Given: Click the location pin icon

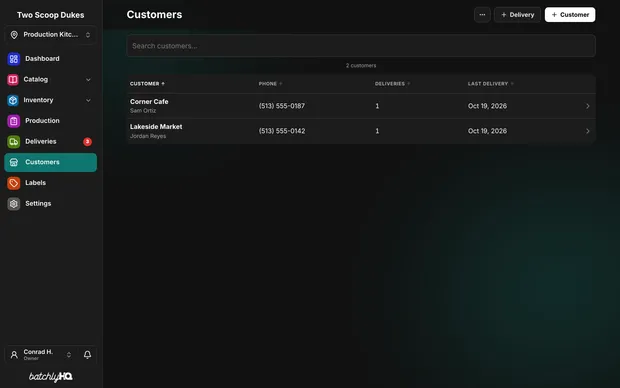Looking at the screenshot, I should point(14,35).
